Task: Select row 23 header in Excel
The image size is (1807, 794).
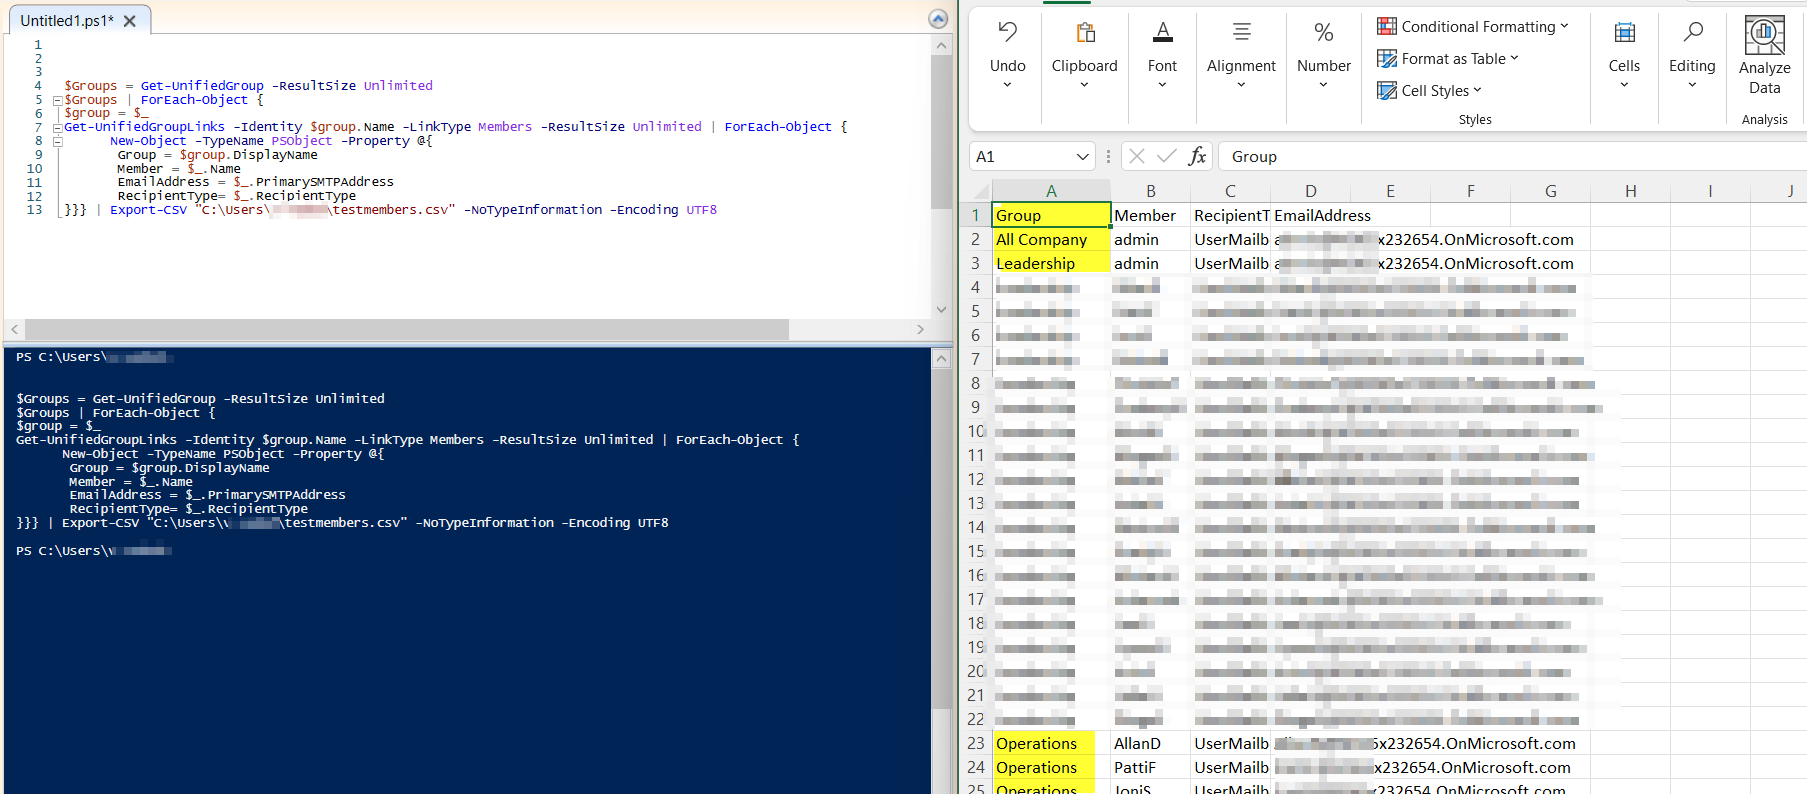Action: tap(976, 743)
